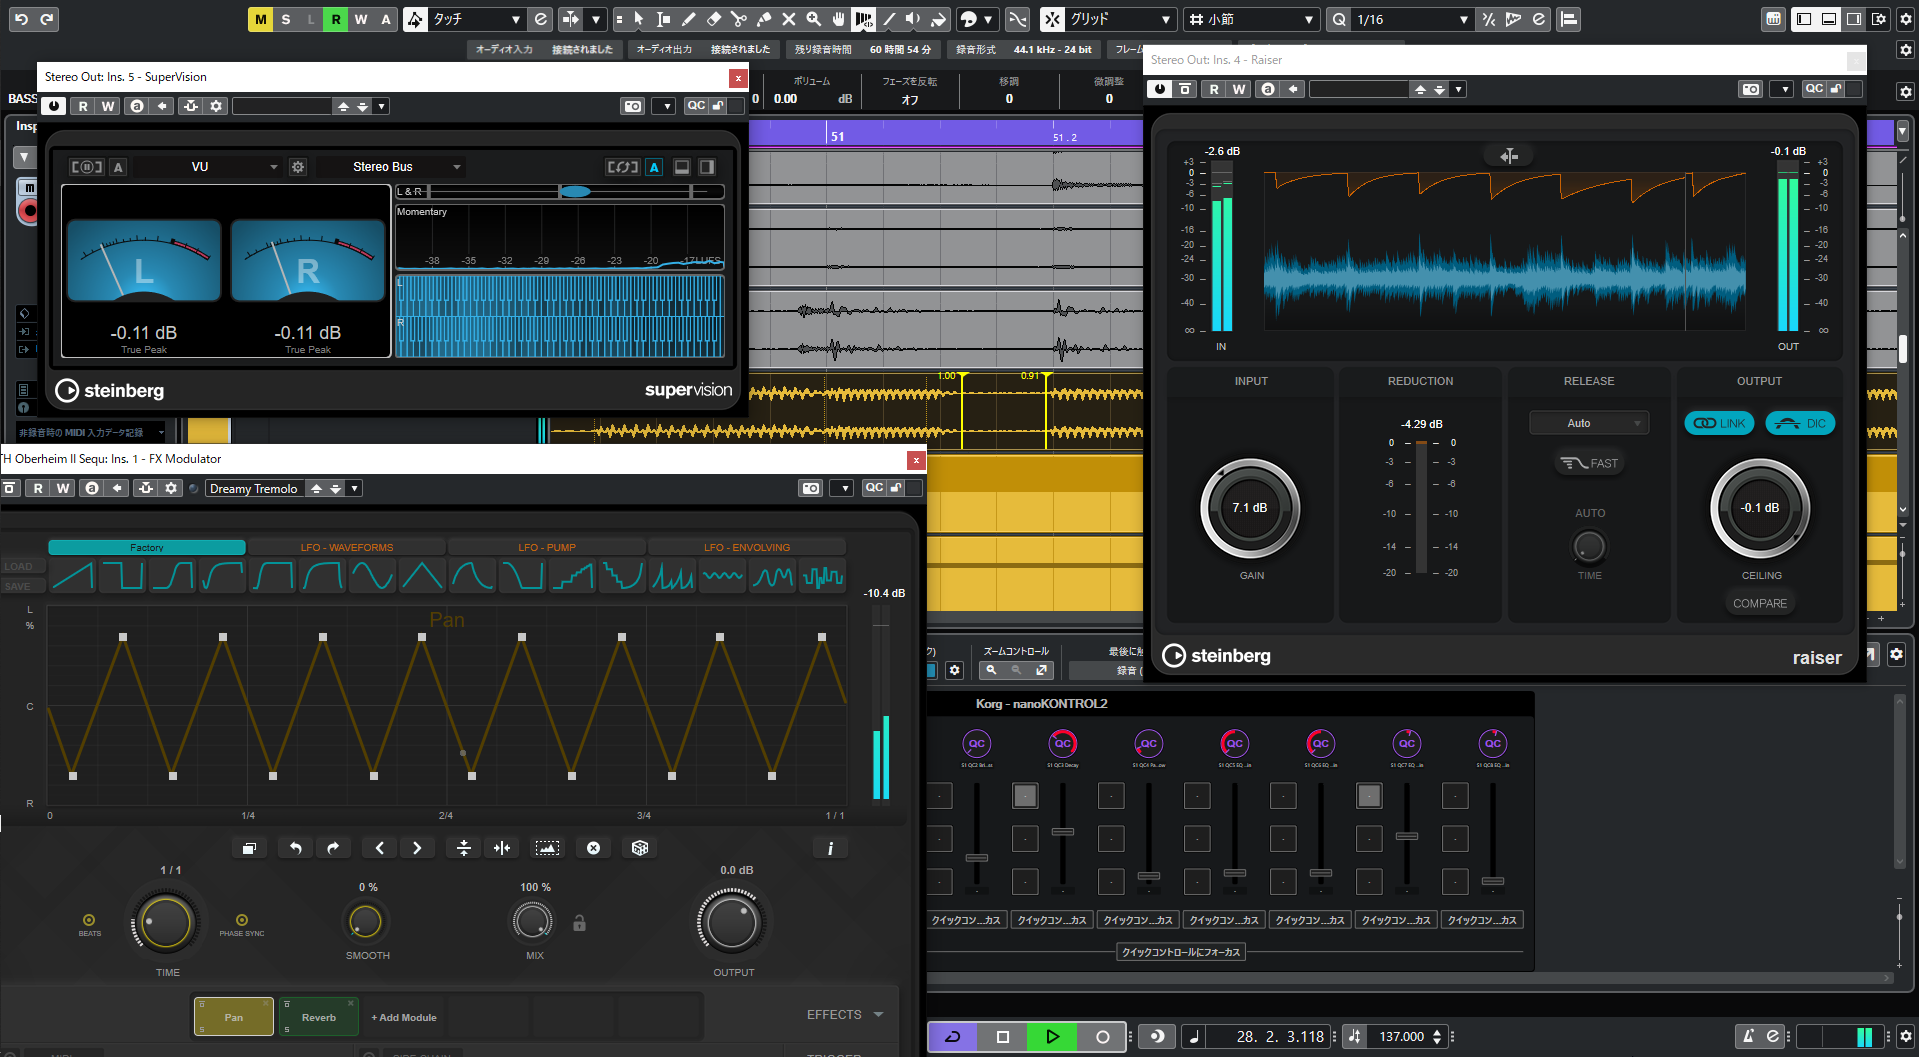Click Add Module in FX Modulator

tap(404, 1017)
